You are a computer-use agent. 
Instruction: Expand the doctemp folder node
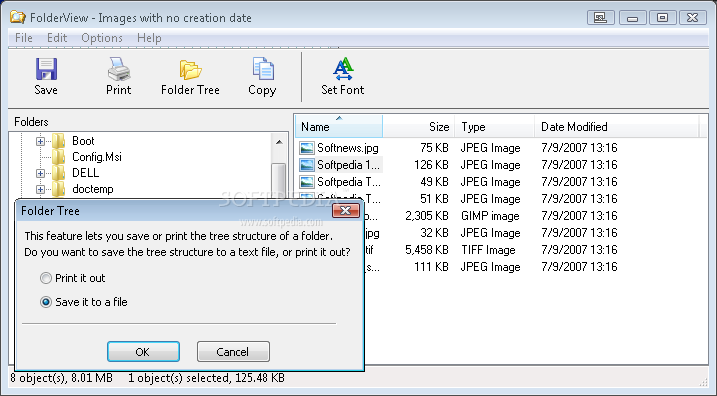40,189
